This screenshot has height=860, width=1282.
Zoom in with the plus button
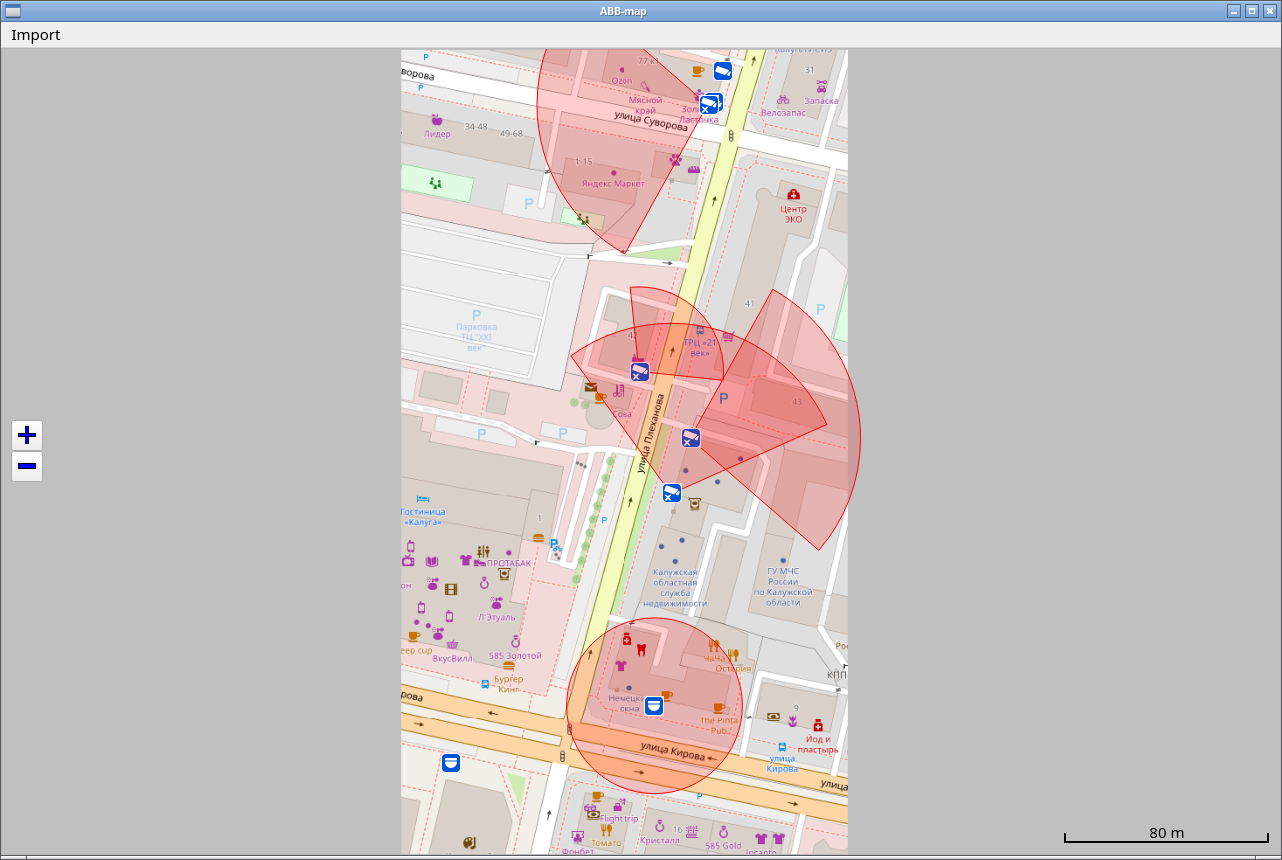(x=27, y=435)
